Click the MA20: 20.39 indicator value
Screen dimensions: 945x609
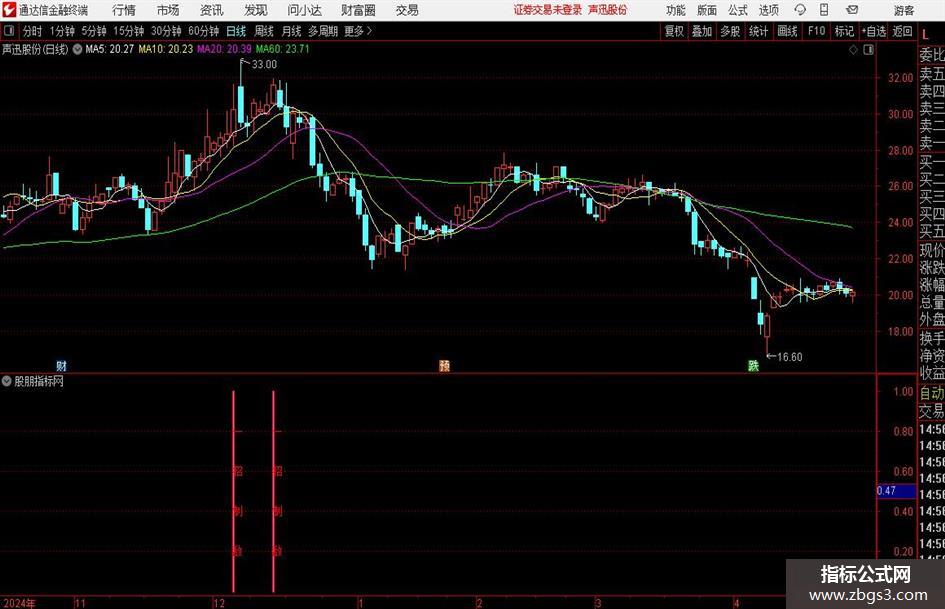coord(224,49)
